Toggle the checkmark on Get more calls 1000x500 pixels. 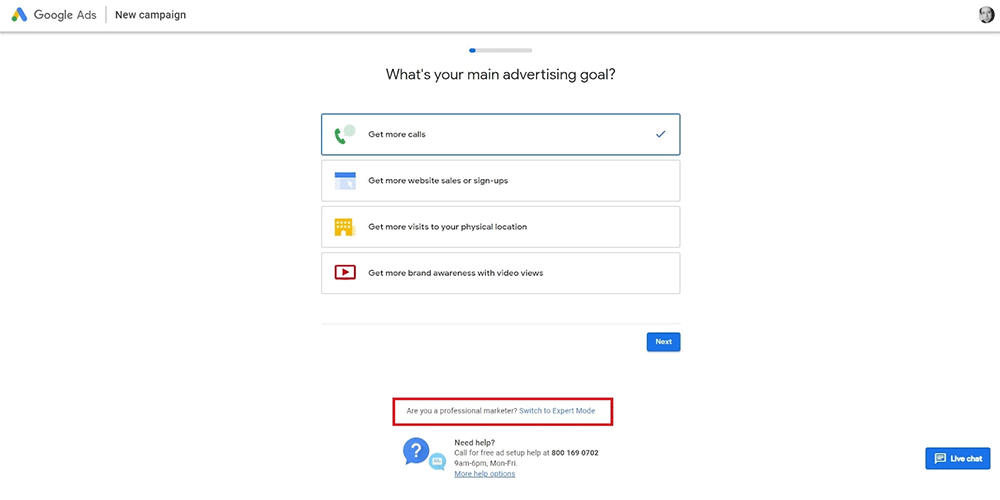click(660, 134)
